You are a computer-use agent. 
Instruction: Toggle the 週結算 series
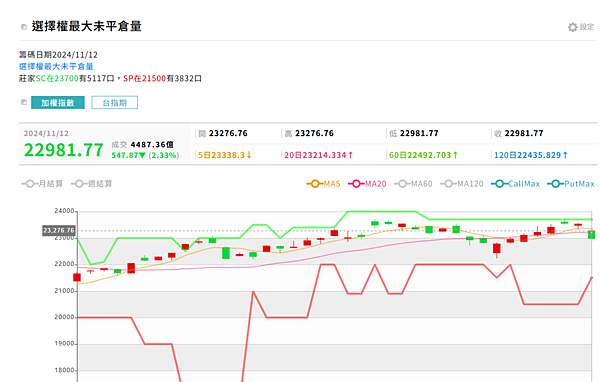pos(92,184)
